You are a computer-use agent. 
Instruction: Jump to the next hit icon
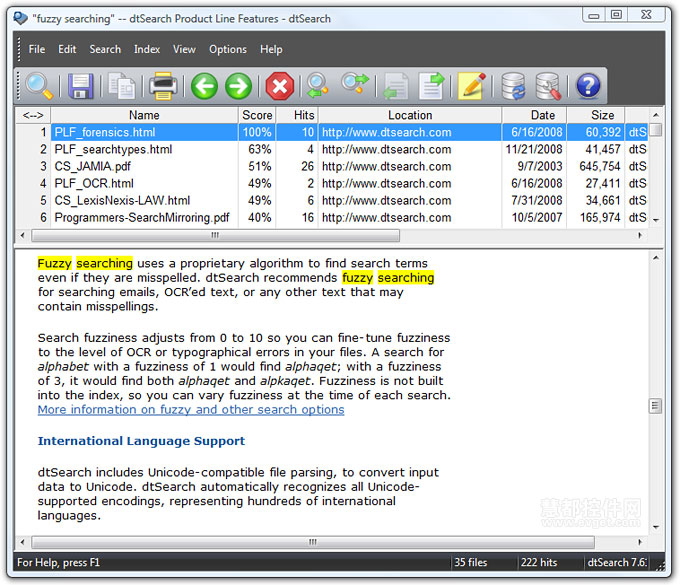point(355,84)
